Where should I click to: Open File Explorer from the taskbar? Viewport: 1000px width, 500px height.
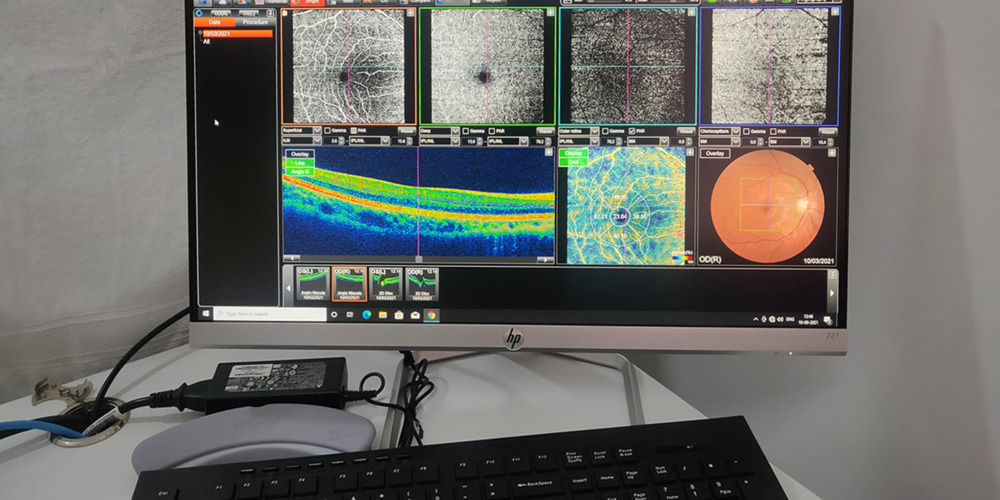tap(382, 315)
